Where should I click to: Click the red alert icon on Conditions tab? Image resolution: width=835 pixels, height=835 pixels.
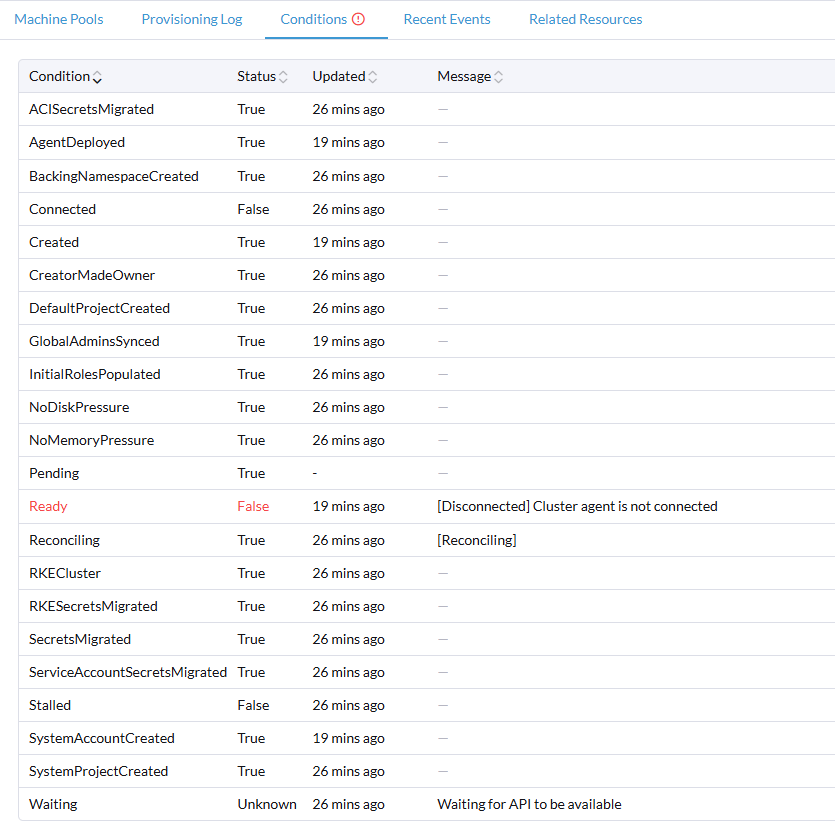coord(359,19)
